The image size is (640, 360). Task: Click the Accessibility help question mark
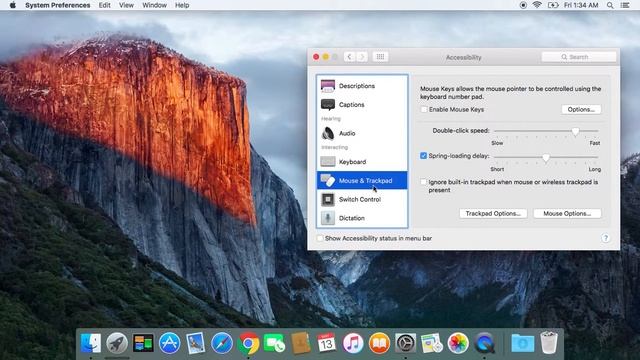click(x=606, y=238)
